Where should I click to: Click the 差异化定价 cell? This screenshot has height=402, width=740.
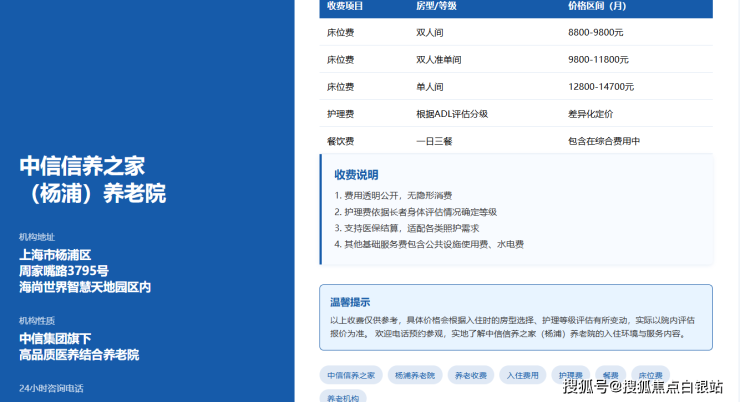pos(590,114)
